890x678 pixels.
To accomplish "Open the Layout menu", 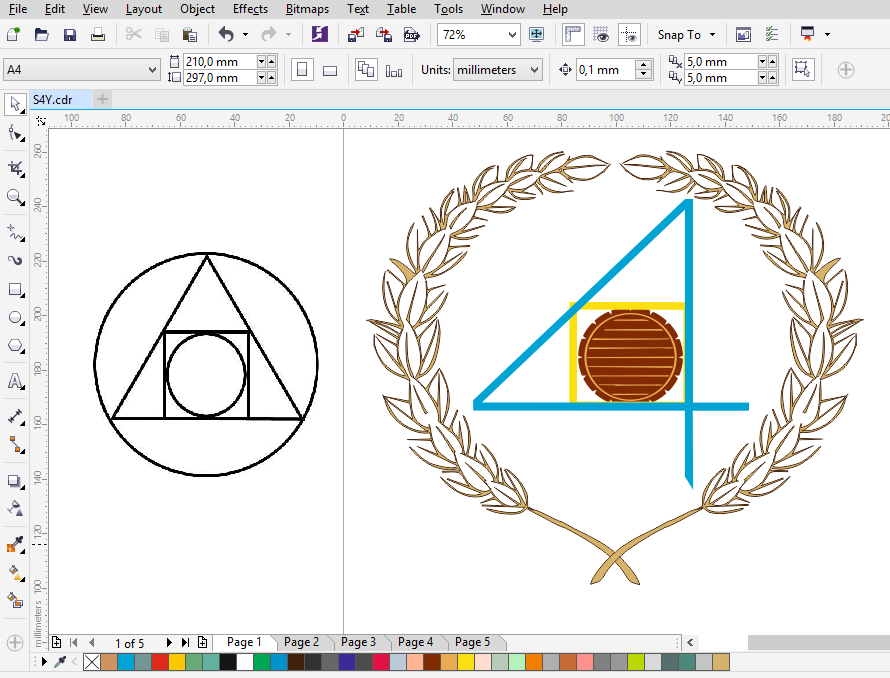I will (x=144, y=9).
